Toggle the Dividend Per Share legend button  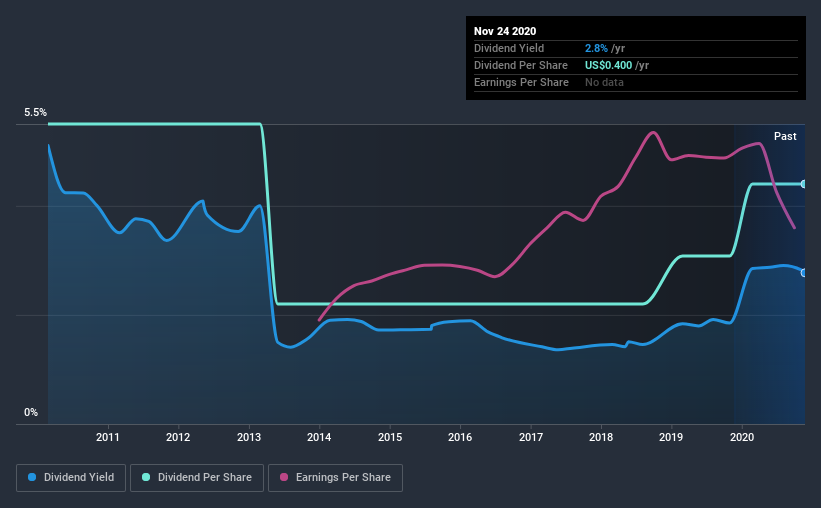pyautogui.click(x=197, y=478)
